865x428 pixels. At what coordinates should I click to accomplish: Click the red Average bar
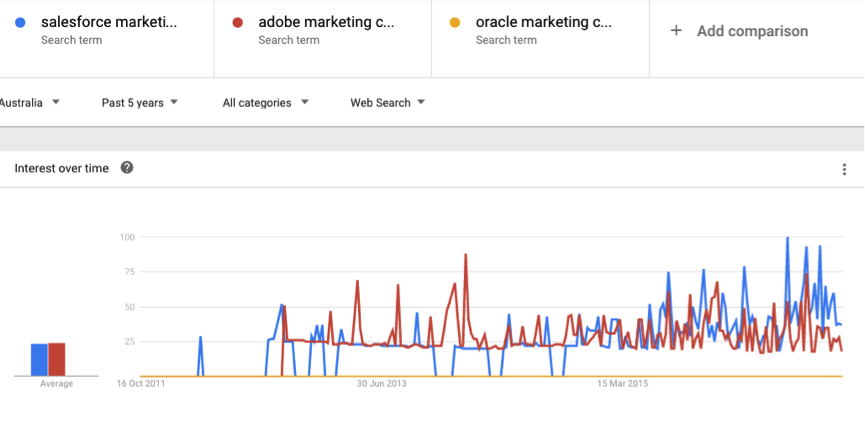(x=57, y=360)
